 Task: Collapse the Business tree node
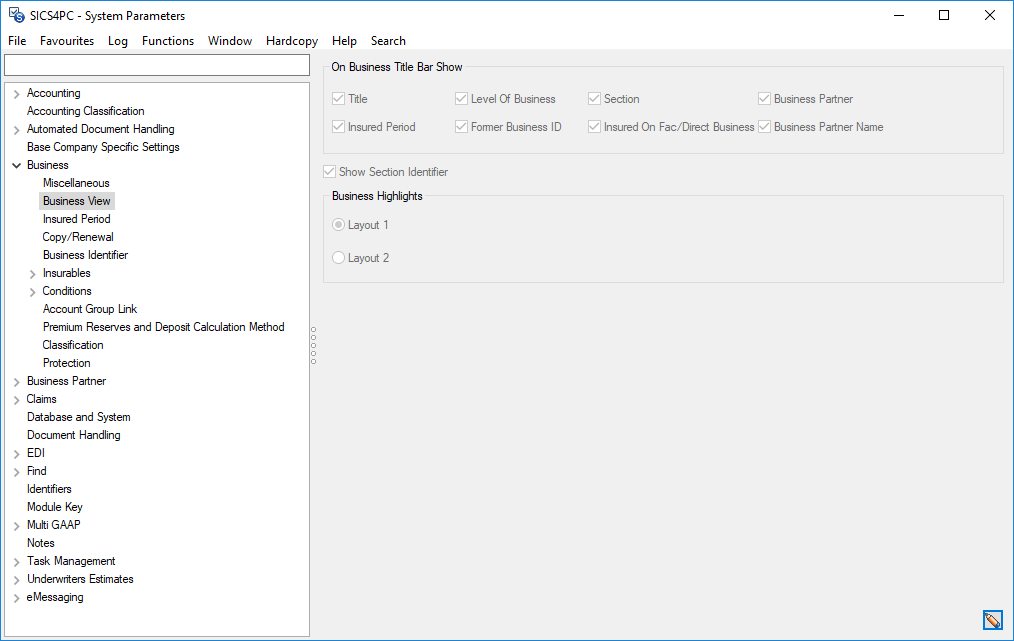coord(15,164)
